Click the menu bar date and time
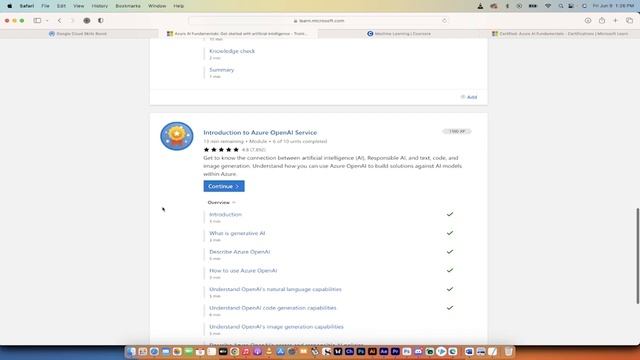Screen dimensions: 640x360 coord(613,6)
